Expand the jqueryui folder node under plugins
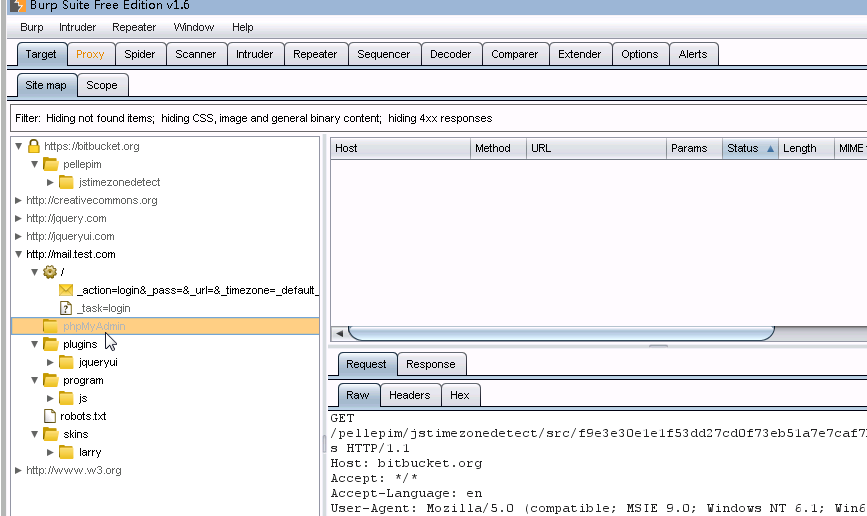 [x=50, y=362]
